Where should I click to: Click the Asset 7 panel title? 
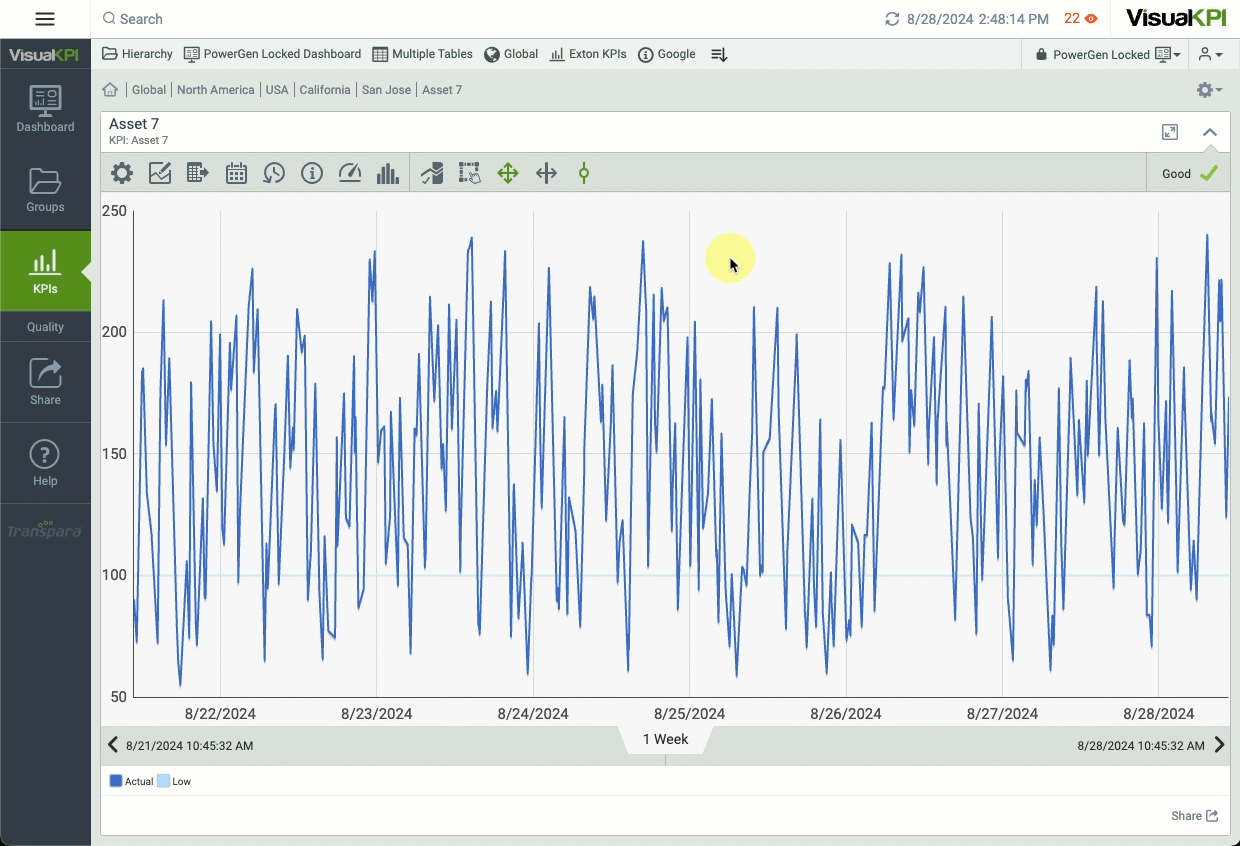(134, 124)
